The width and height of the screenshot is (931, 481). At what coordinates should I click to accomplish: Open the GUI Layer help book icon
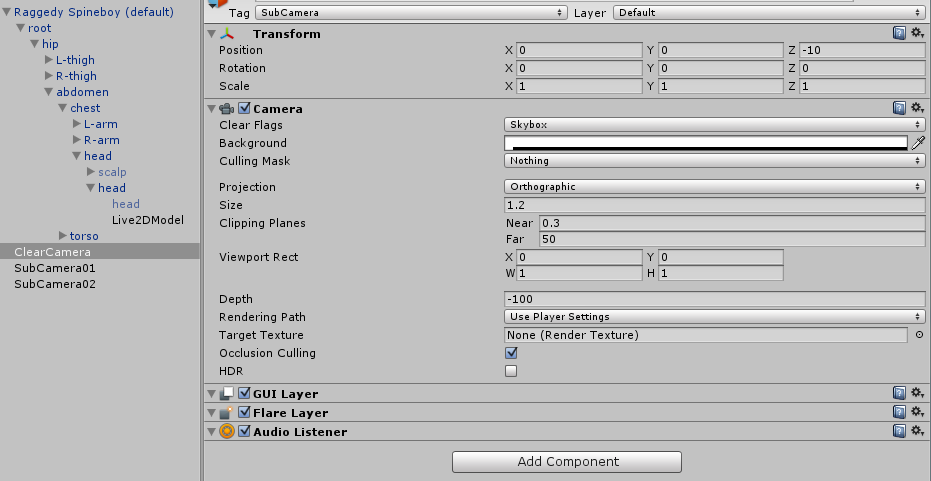pos(899,393)
